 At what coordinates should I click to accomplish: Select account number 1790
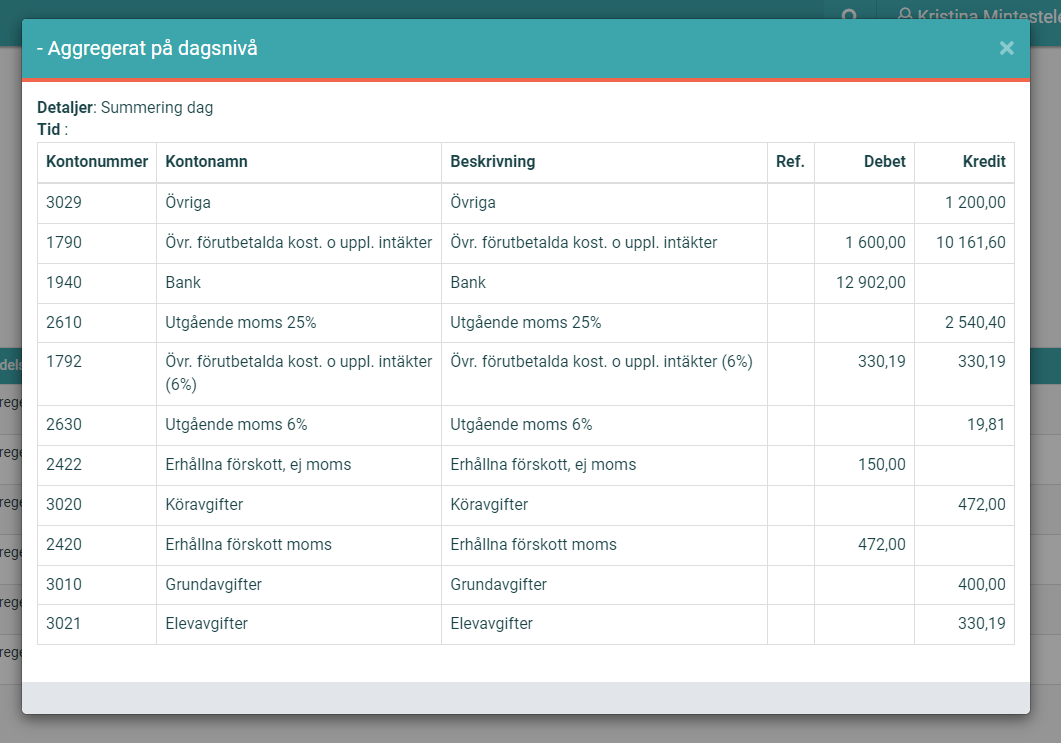click(x=64, y=242)
